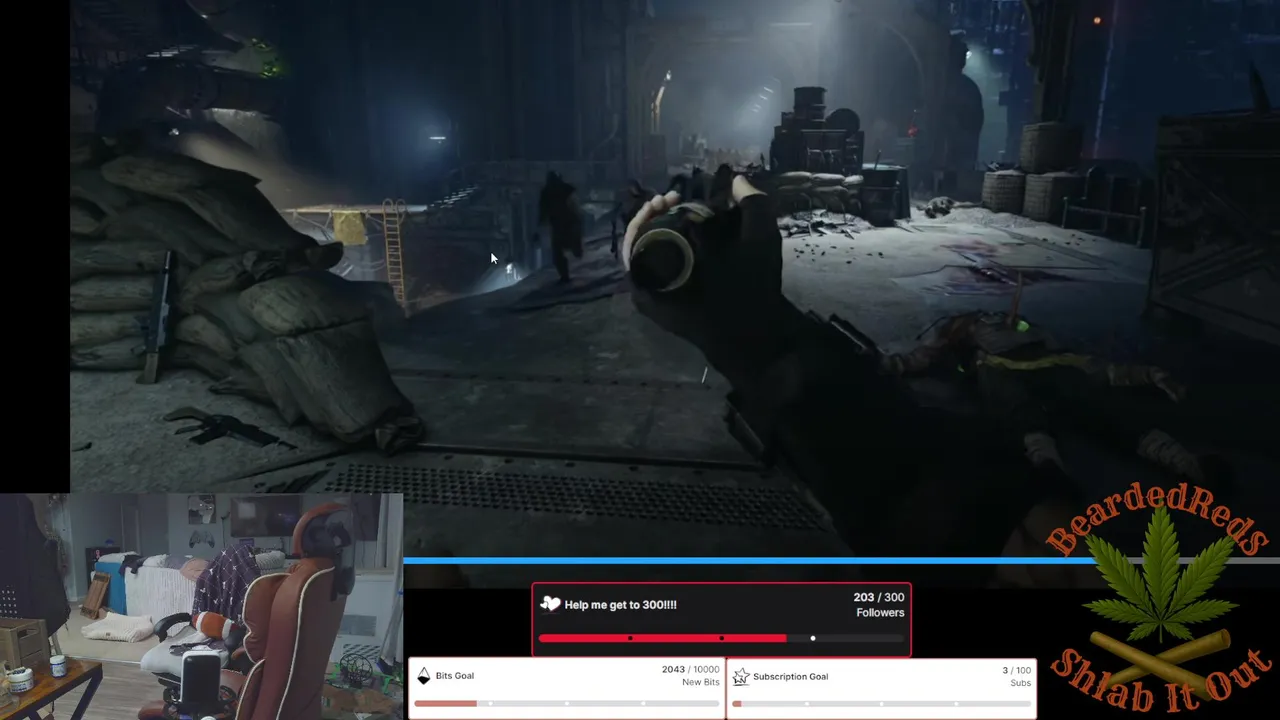Click the 'New Bits' label

[x=700, y=682]
